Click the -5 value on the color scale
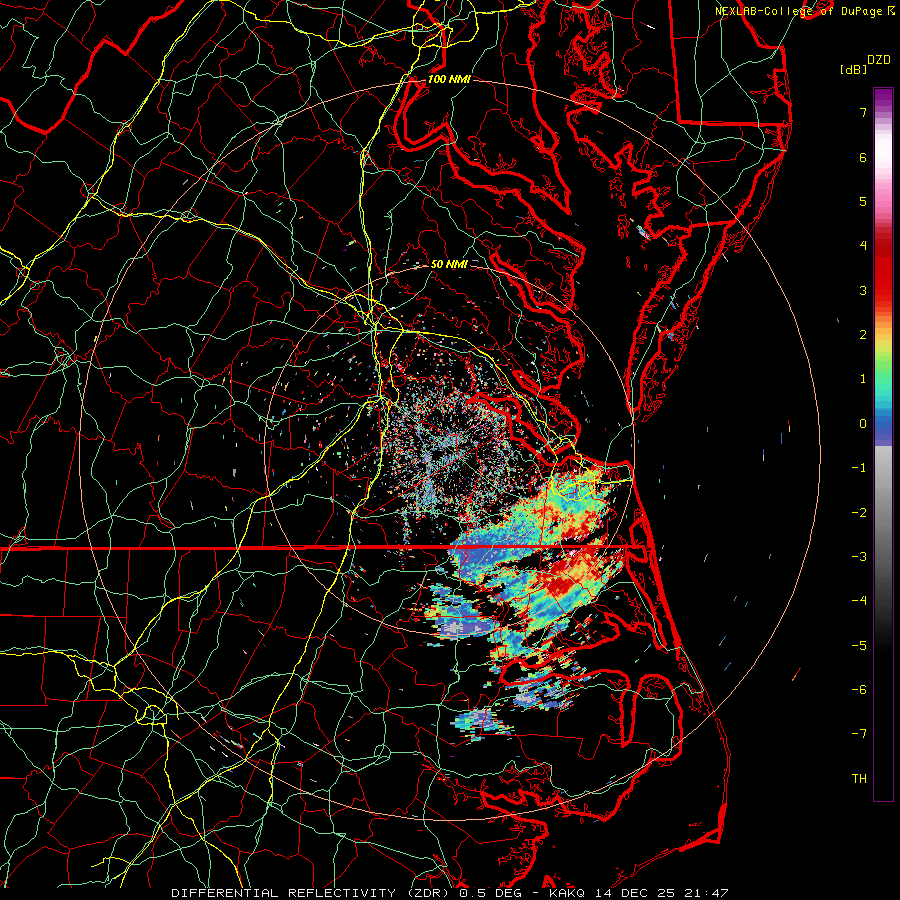Screen dimensions: 900x900 coord(859,646)
